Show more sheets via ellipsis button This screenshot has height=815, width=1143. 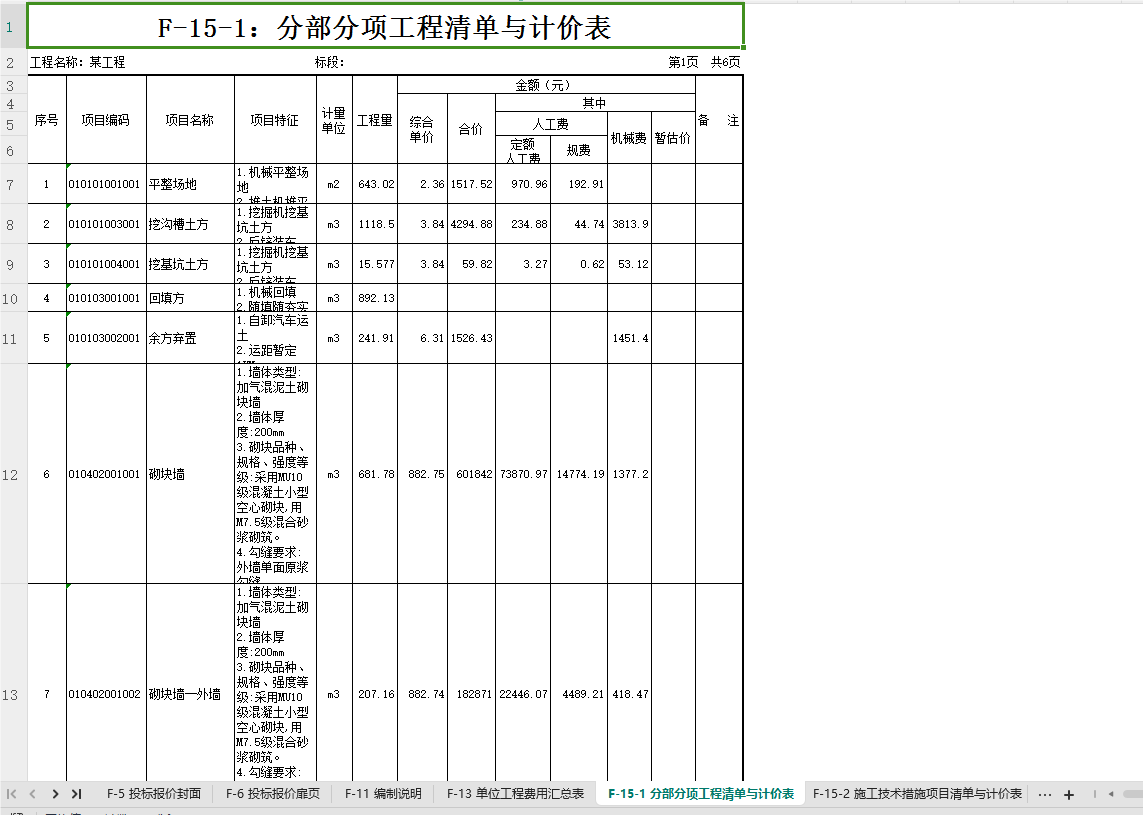(1045, 795)
